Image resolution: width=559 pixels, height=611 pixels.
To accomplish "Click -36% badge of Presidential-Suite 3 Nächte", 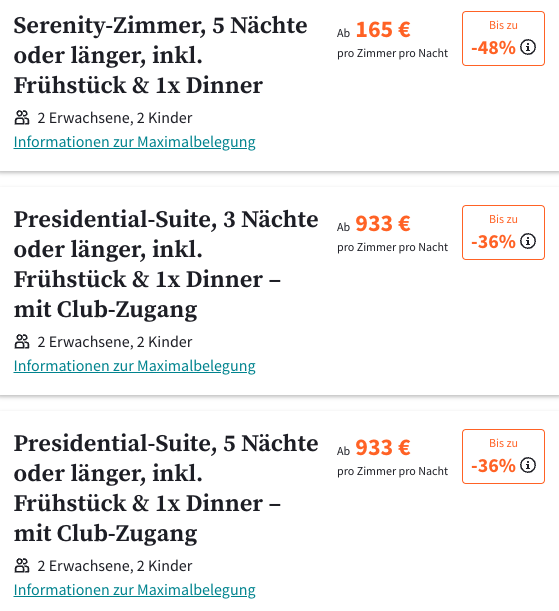I will point(503,232).
